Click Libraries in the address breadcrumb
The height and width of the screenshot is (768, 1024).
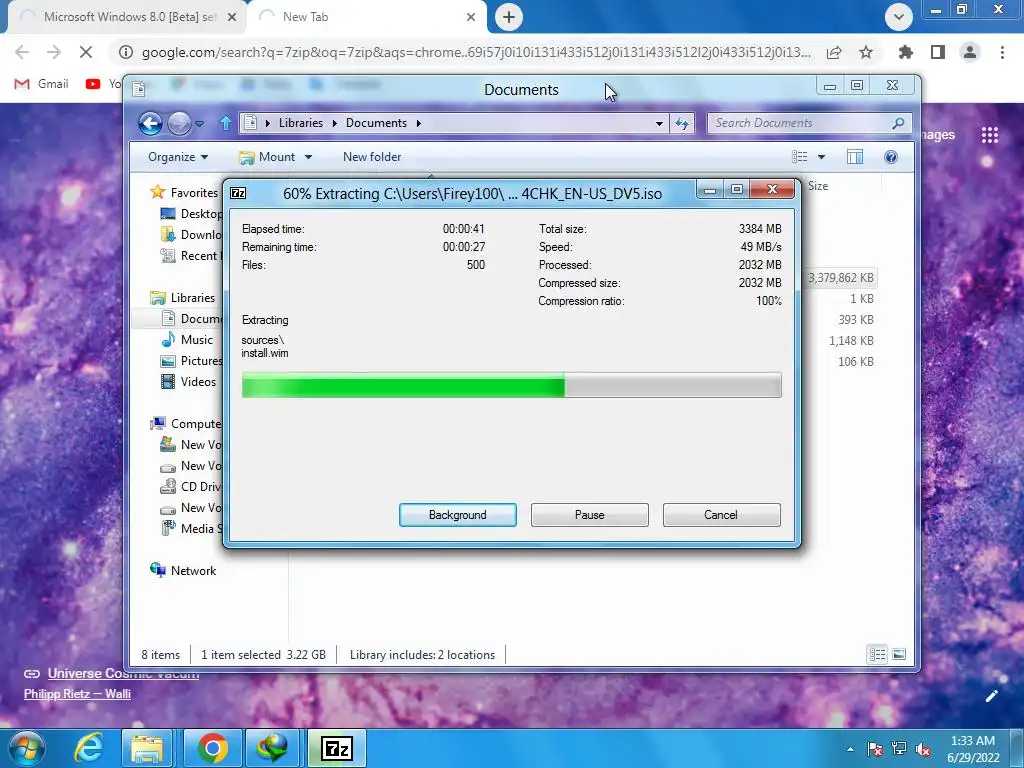tap(300, 123)
